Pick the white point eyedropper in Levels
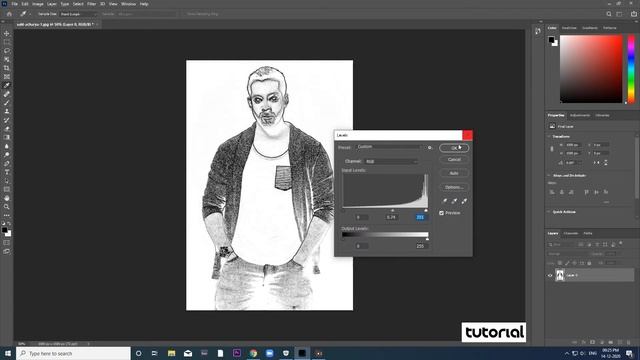640x360 pixels. click(464, 201)
